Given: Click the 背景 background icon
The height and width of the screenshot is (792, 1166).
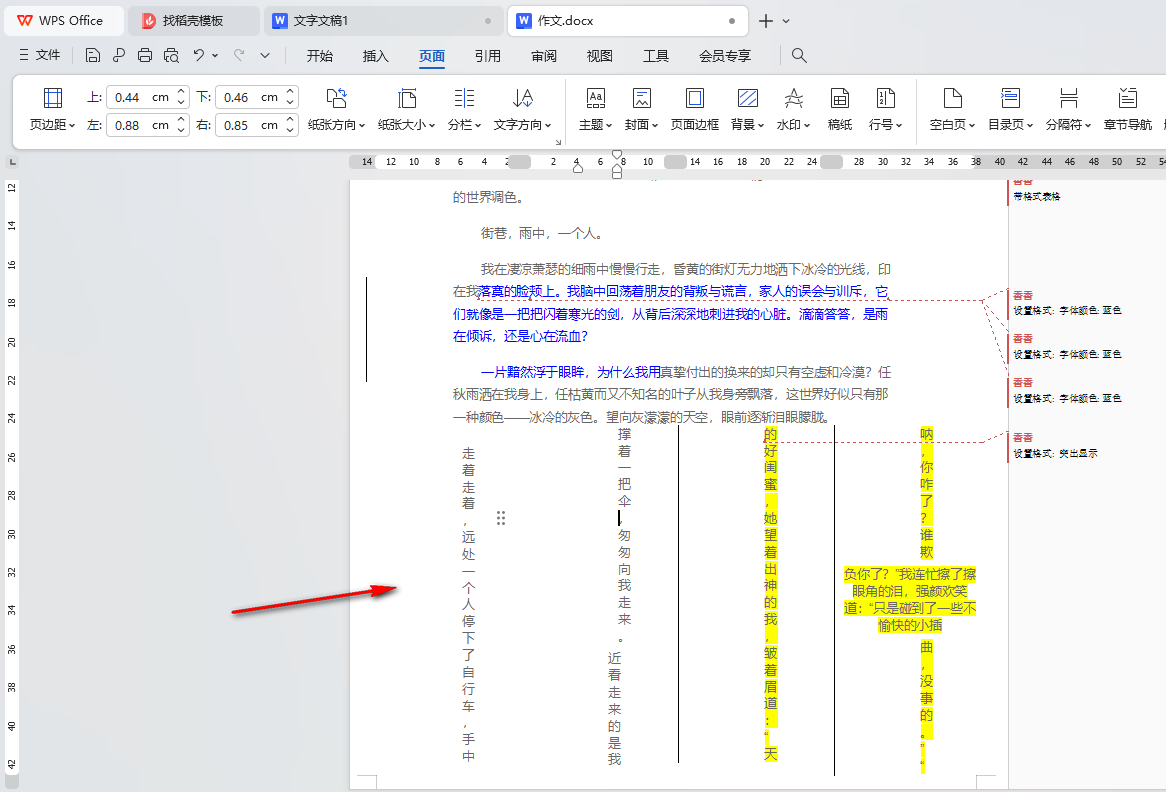Looking at the screenshot, I should click(747, 98).
